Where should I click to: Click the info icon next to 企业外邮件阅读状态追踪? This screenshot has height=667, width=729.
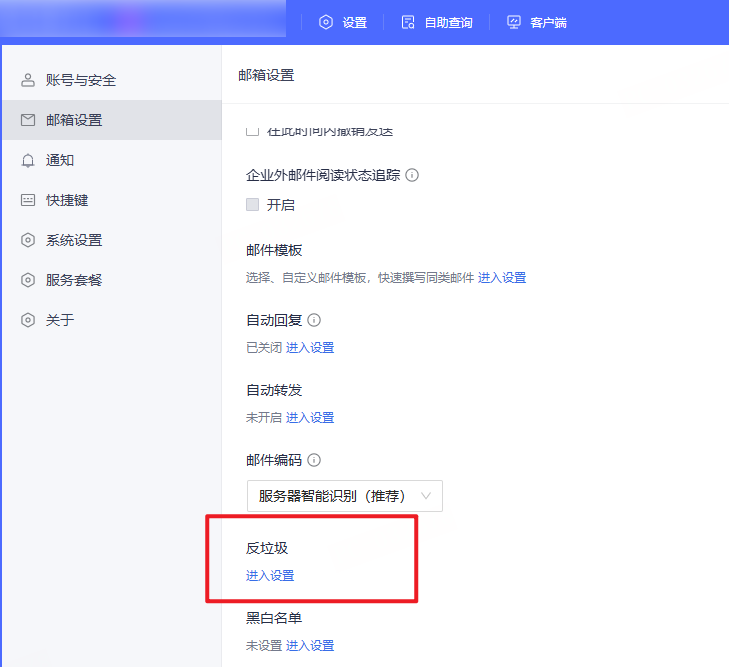point(412,175)
